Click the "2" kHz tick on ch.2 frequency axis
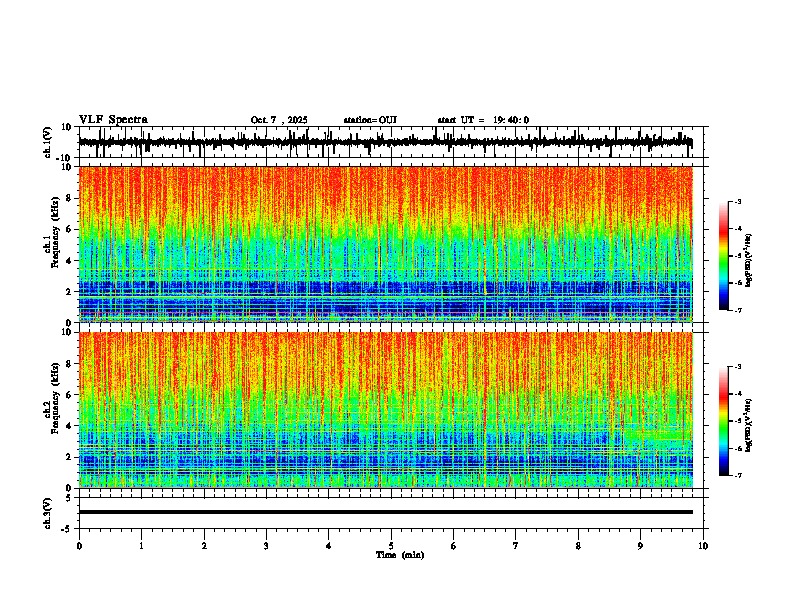This screenshot has width=792, height=612. coord(70,457)
